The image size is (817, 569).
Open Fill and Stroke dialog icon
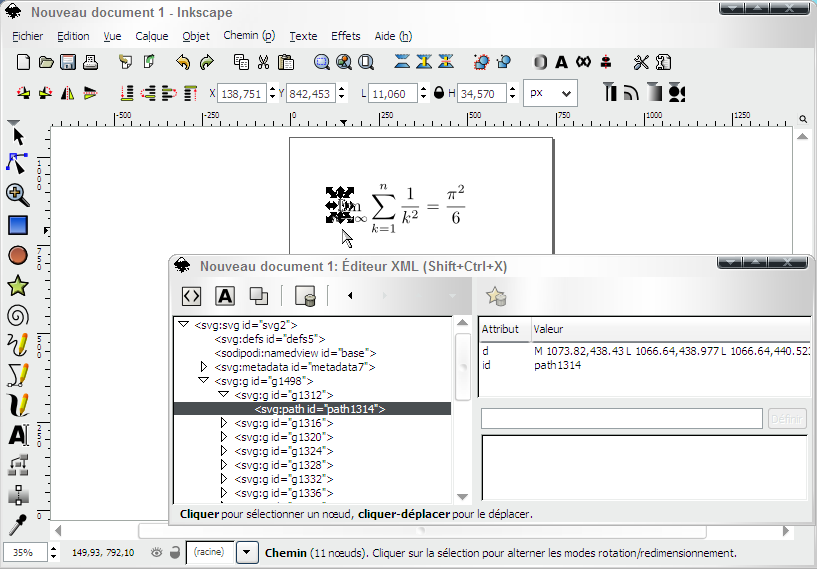click(540, 63)
